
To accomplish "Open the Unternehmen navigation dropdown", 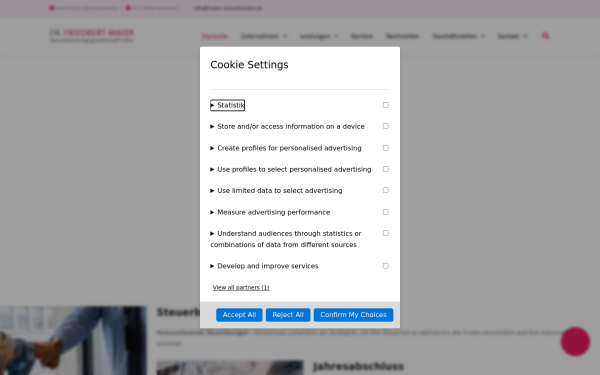I will [264, 36].
